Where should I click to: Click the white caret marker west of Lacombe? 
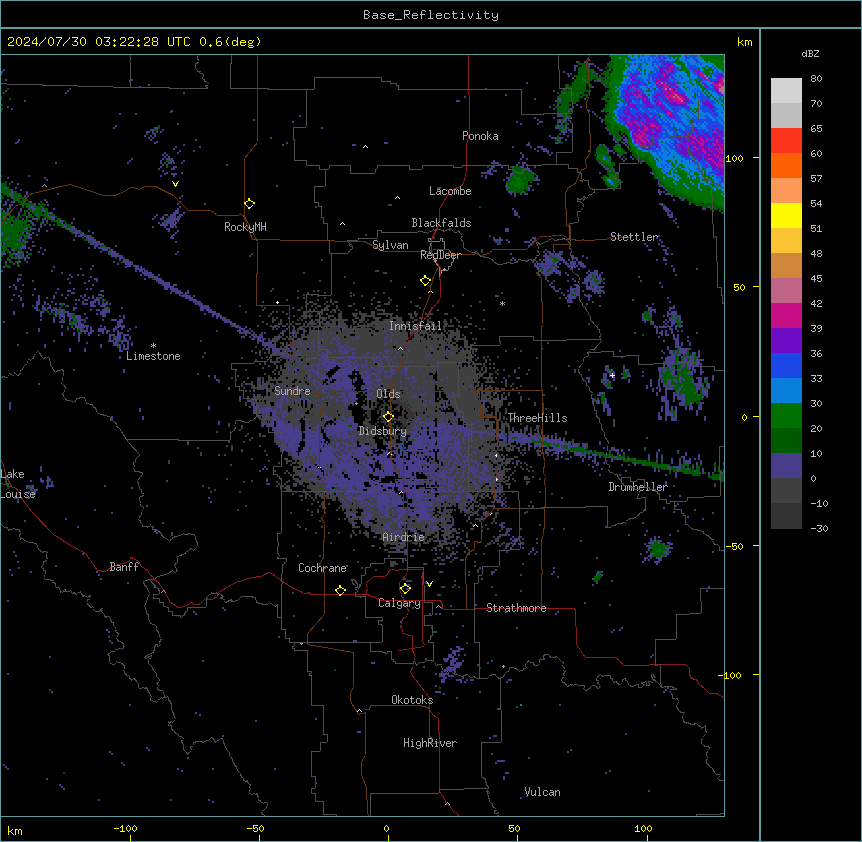(x=397, y=198)
